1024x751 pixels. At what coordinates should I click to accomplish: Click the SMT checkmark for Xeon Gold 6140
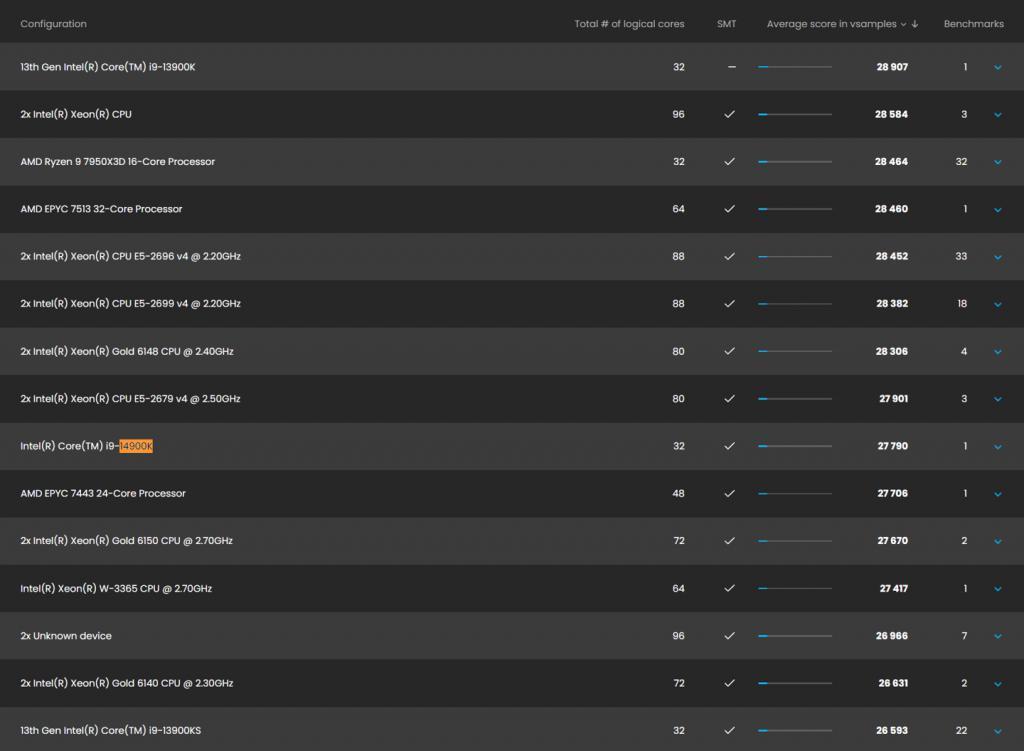point(729,683)
